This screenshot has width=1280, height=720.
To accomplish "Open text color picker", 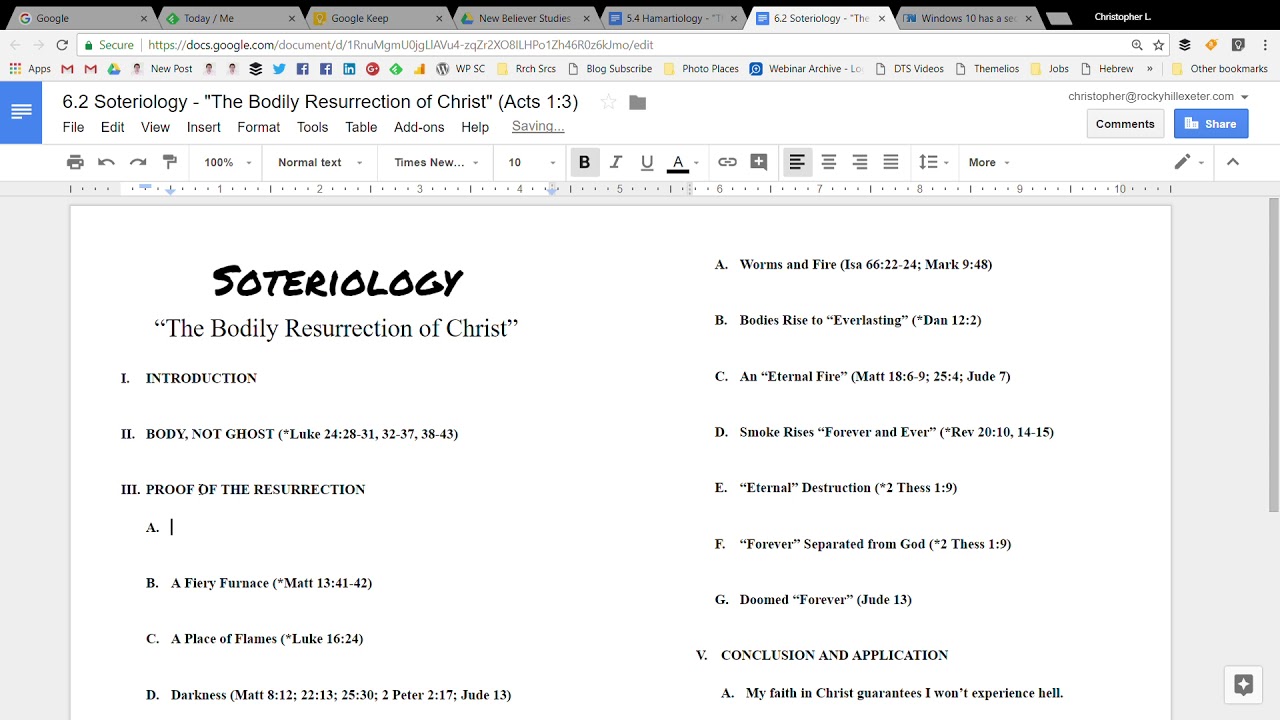I will point(684,162).
